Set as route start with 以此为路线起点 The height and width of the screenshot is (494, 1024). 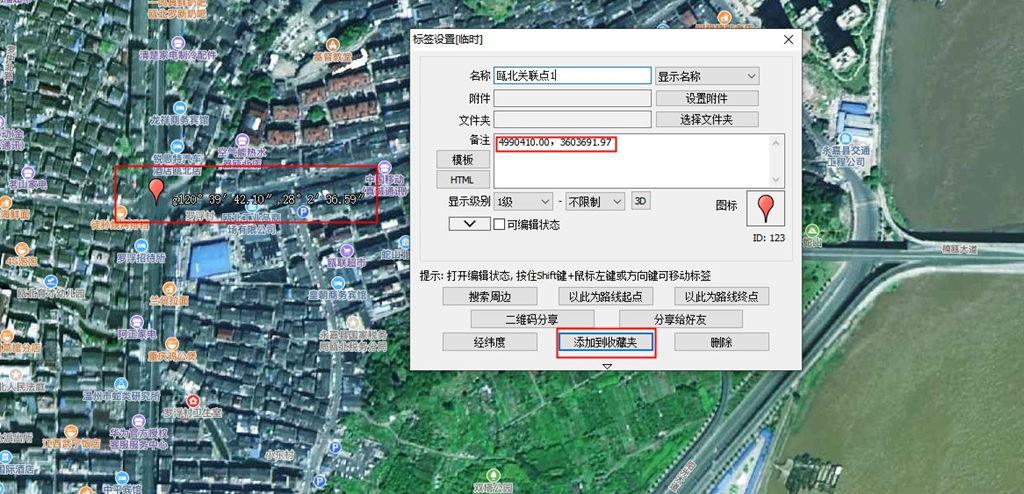coord(605,296)
